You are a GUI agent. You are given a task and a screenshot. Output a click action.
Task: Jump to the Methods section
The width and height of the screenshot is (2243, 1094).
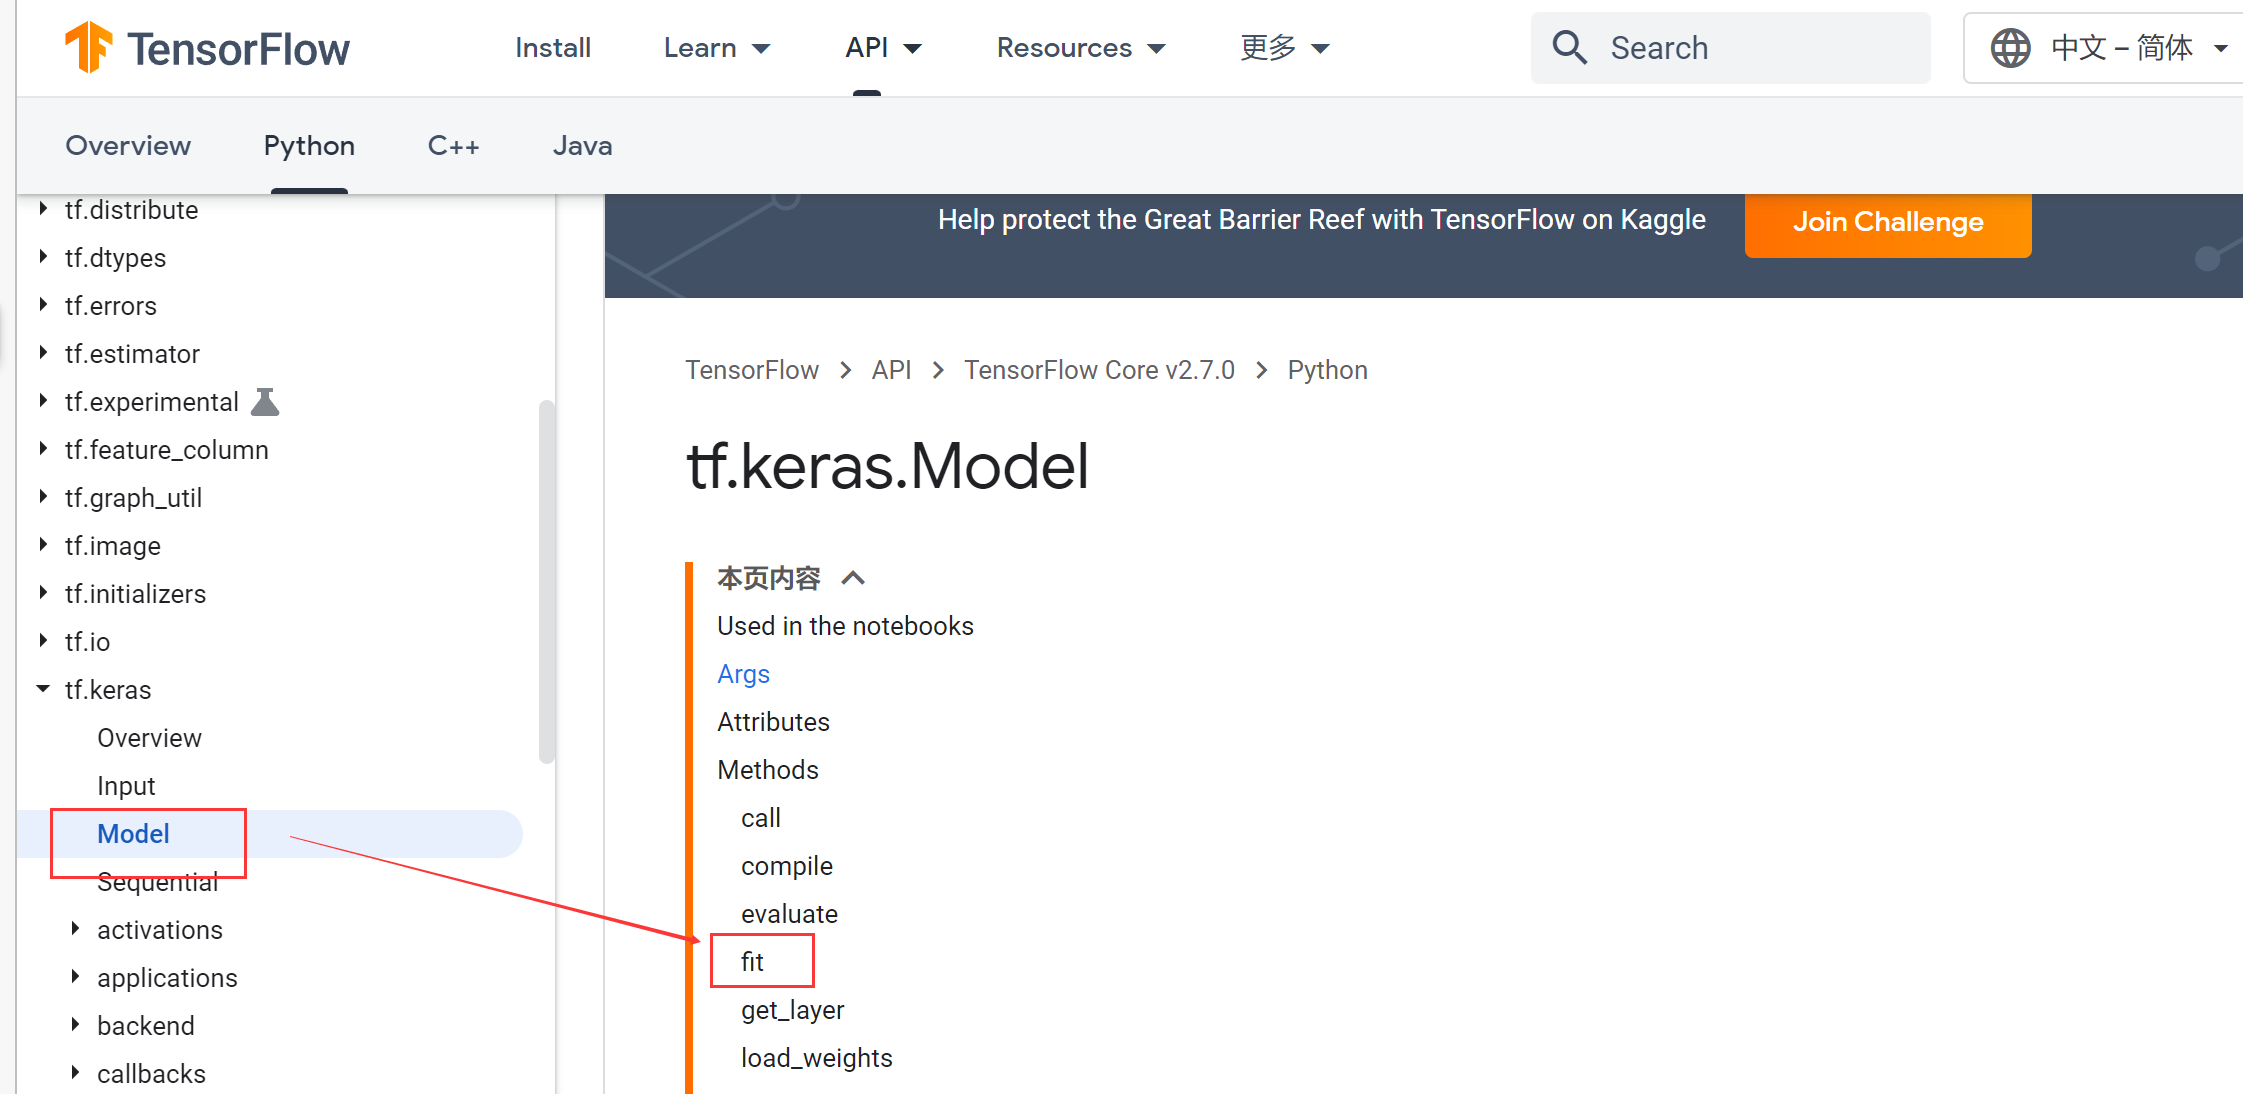pos(768,770)
